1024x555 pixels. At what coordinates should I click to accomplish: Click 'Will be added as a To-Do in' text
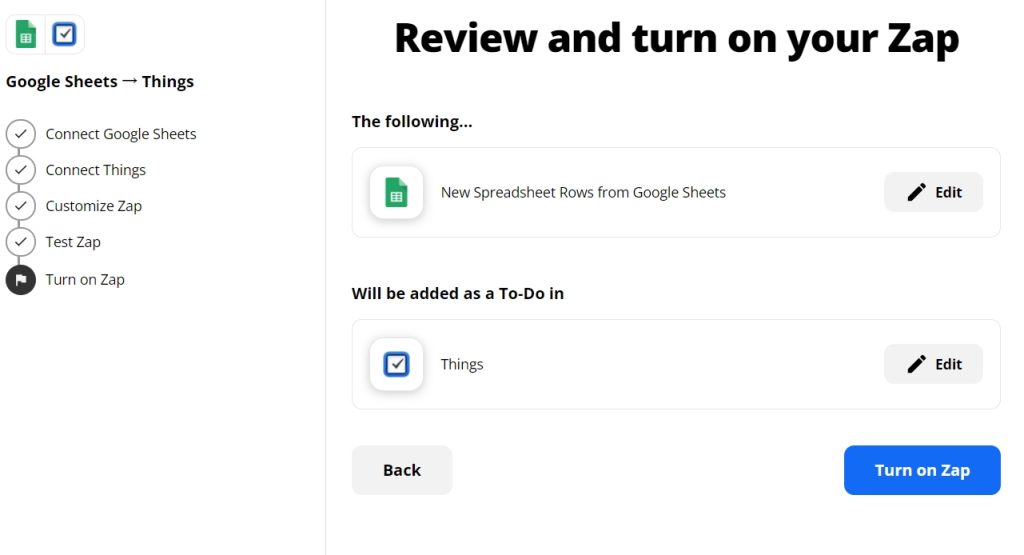click(x=458, y=293)
